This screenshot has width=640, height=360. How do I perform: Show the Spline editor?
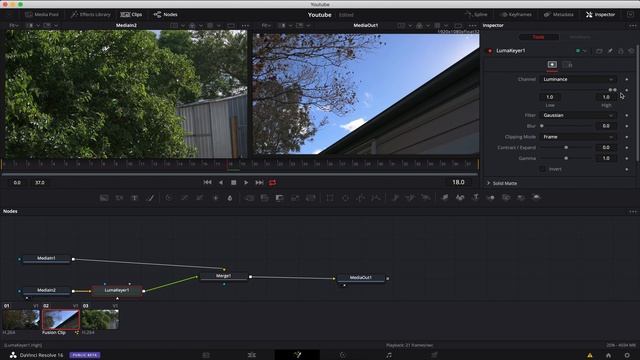pyautogui.click(x=476, y=14)
